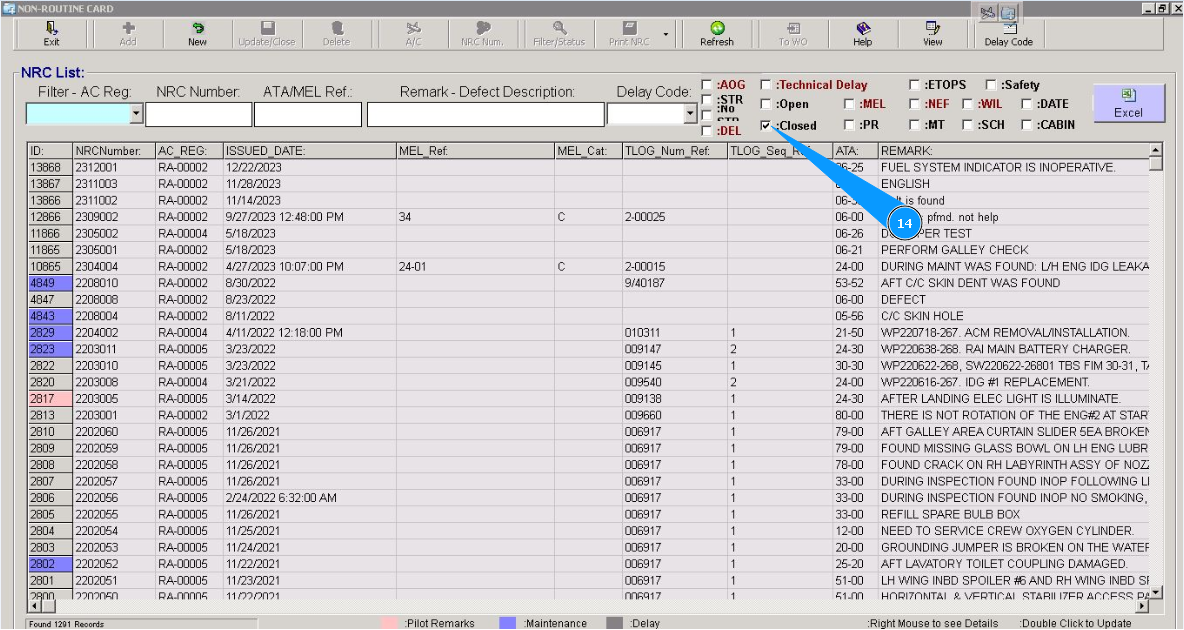The image size is (1184, 630).
Task: Tick the :SCH checkbox
Action: 967,125
